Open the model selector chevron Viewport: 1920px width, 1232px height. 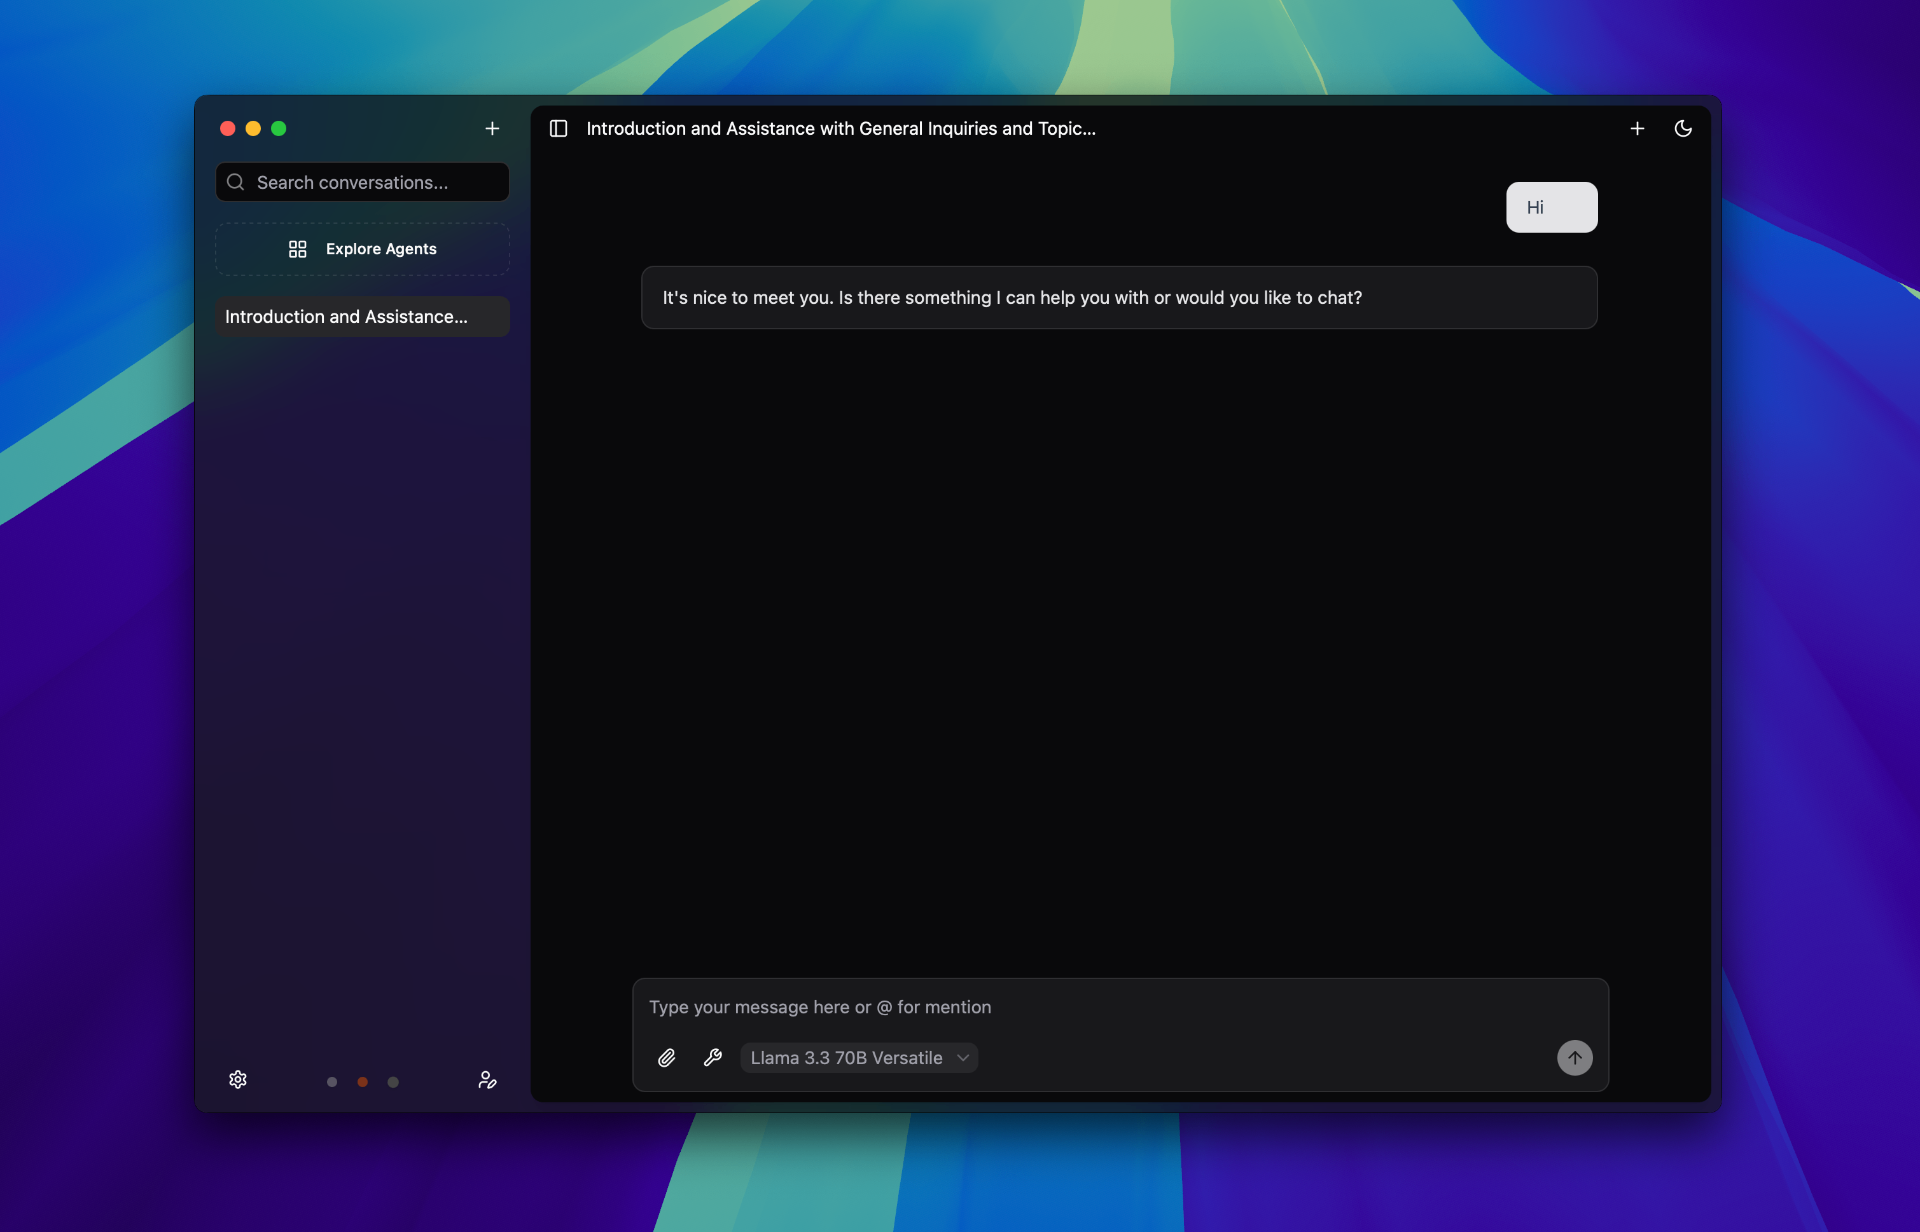coord(962,1057)
